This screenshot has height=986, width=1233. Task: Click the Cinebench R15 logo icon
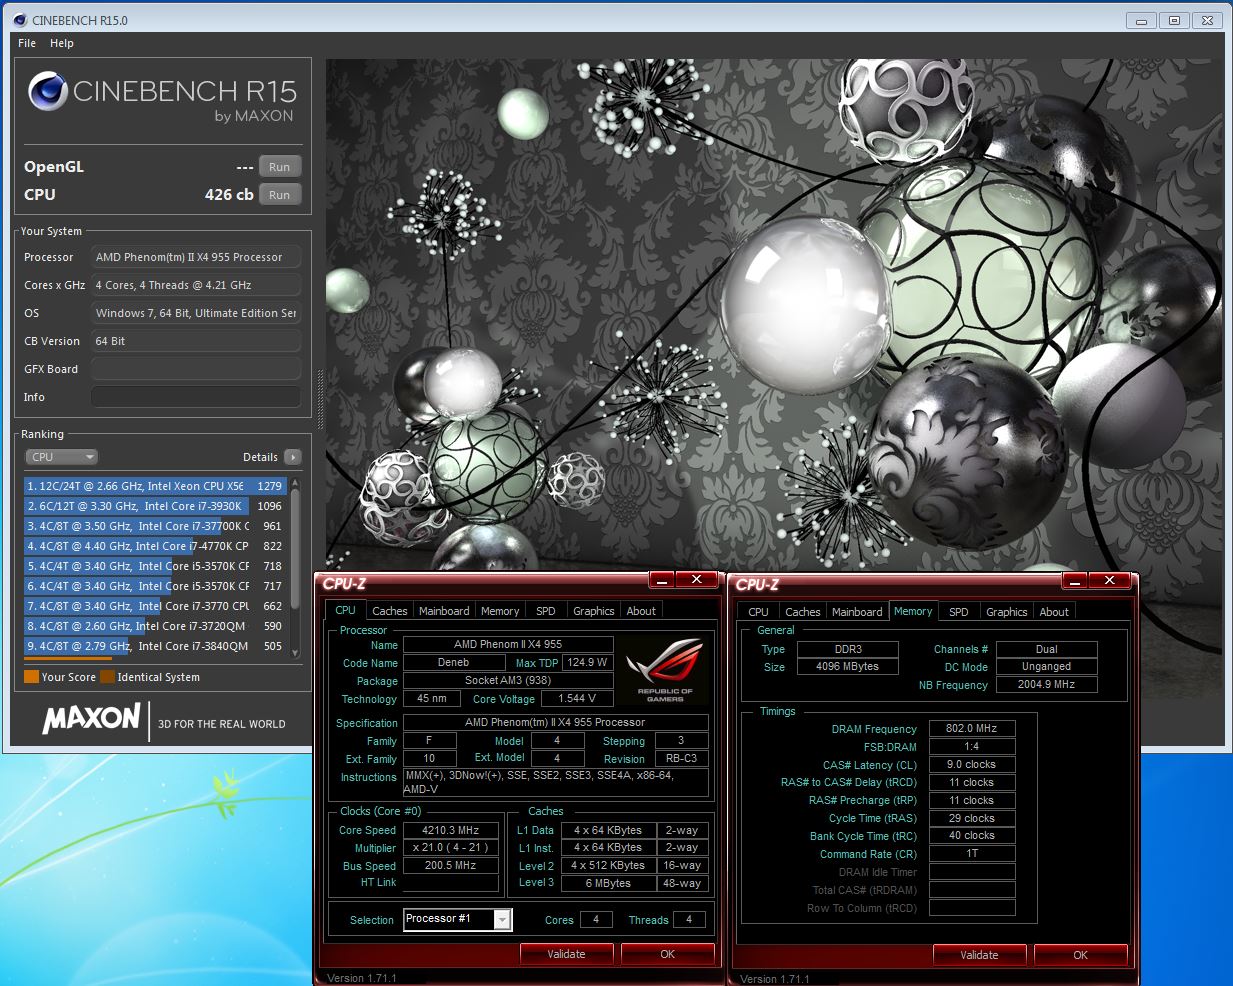pyautogui.click(x=48, y=91)
